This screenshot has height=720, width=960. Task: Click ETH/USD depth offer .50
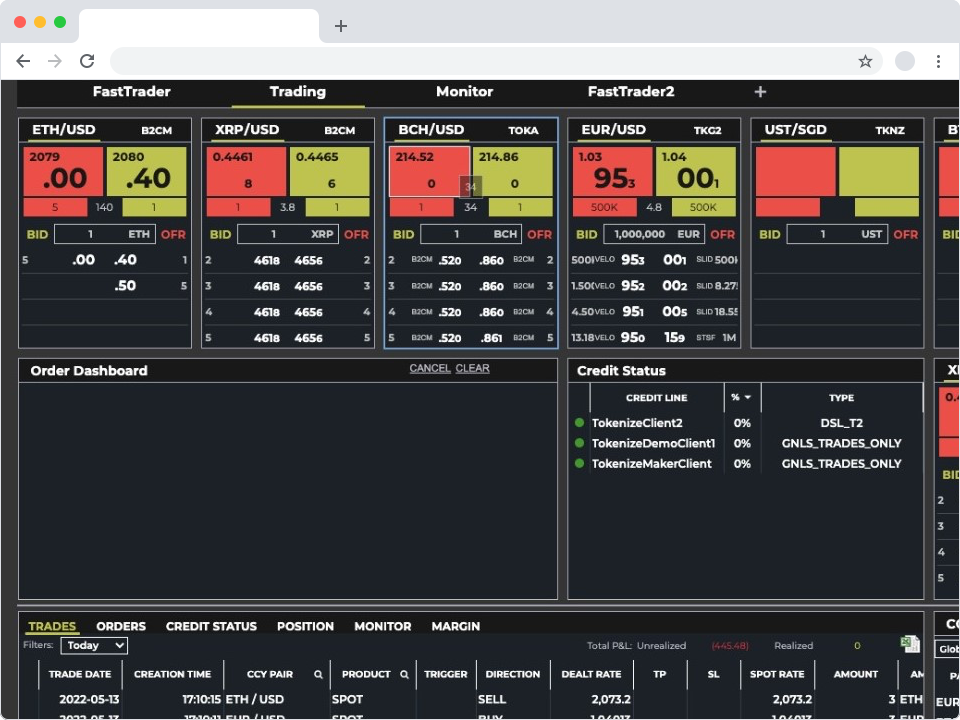coord(125,286)
